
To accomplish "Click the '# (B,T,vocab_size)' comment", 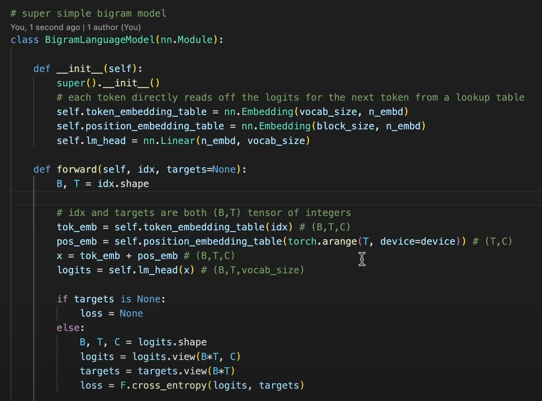I will (x=253, y=270).
